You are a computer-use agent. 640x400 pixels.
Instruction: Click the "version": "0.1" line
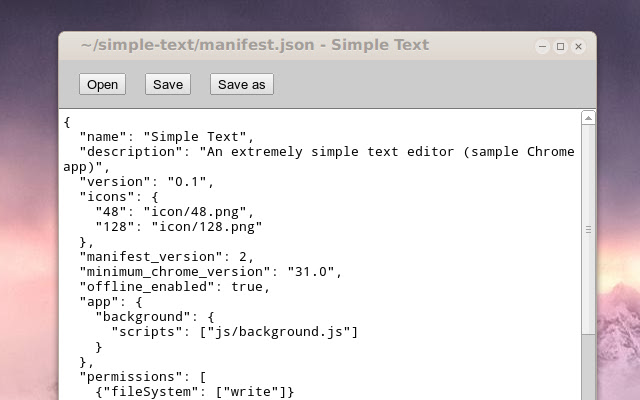coord(147,182)
